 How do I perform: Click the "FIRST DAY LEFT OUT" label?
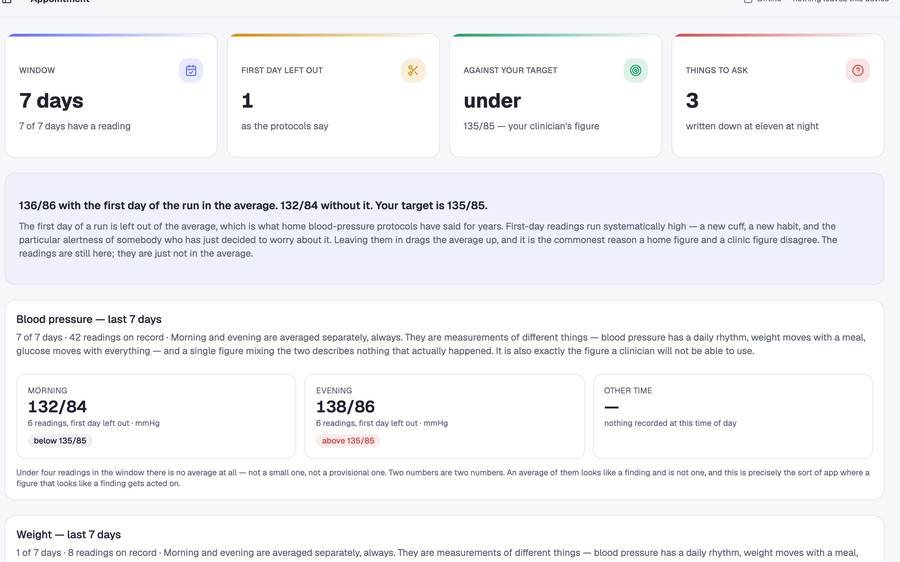282,70
